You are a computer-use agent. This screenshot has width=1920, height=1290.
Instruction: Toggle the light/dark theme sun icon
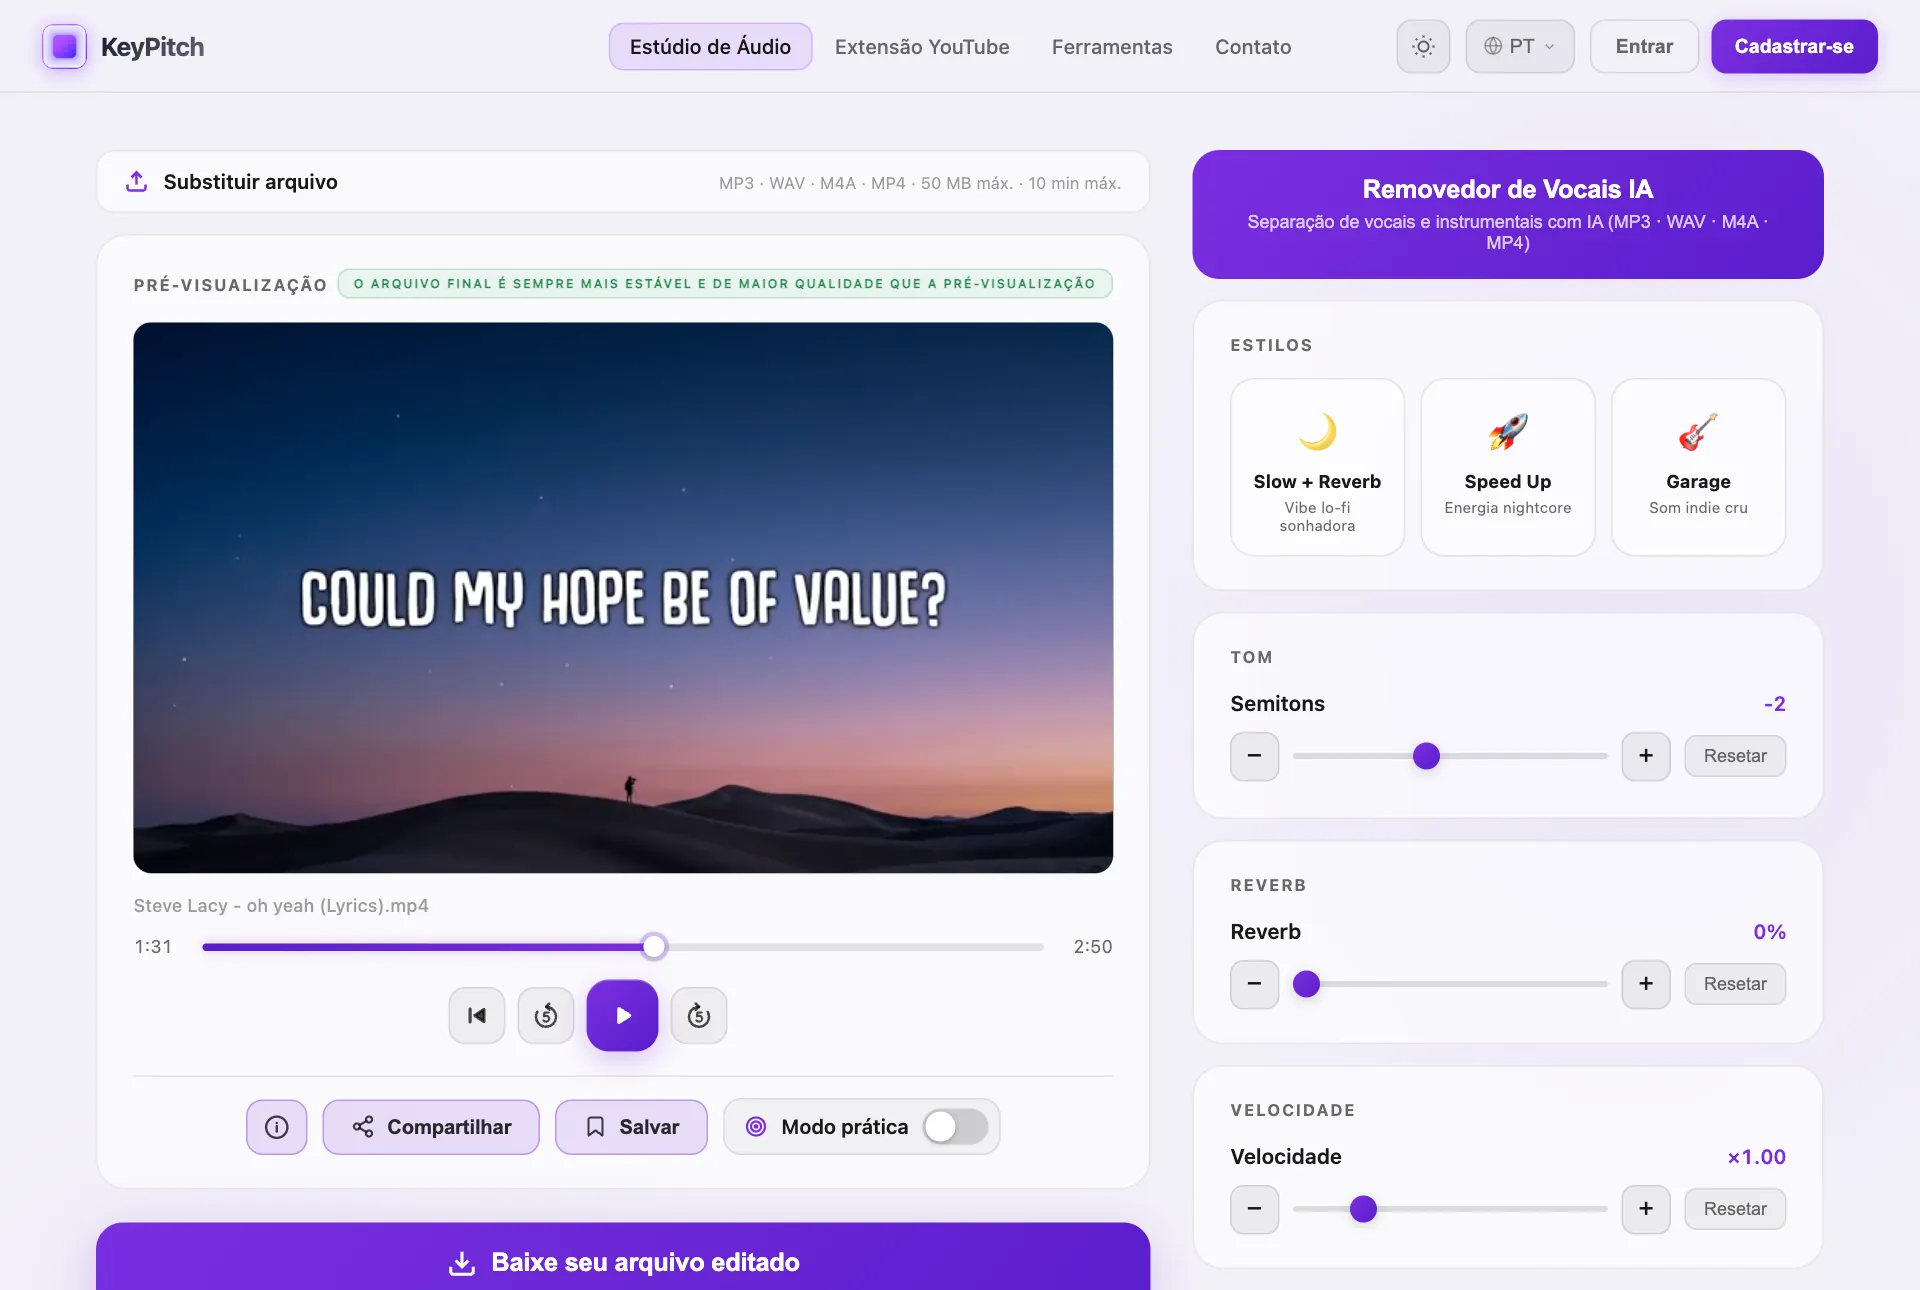pos(1423,47)
